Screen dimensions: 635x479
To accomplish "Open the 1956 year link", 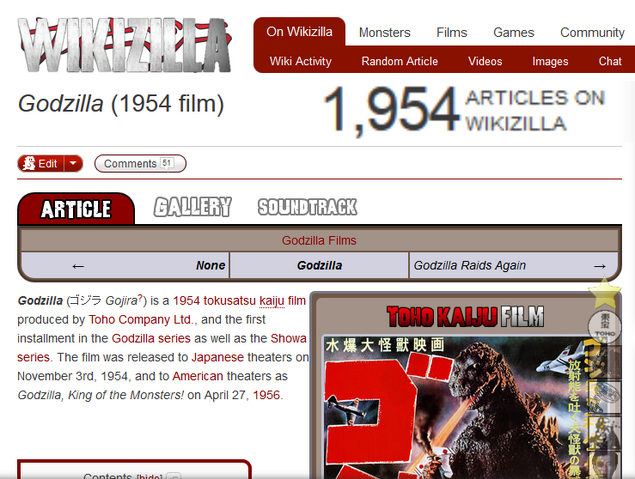I will click(266, 395).
